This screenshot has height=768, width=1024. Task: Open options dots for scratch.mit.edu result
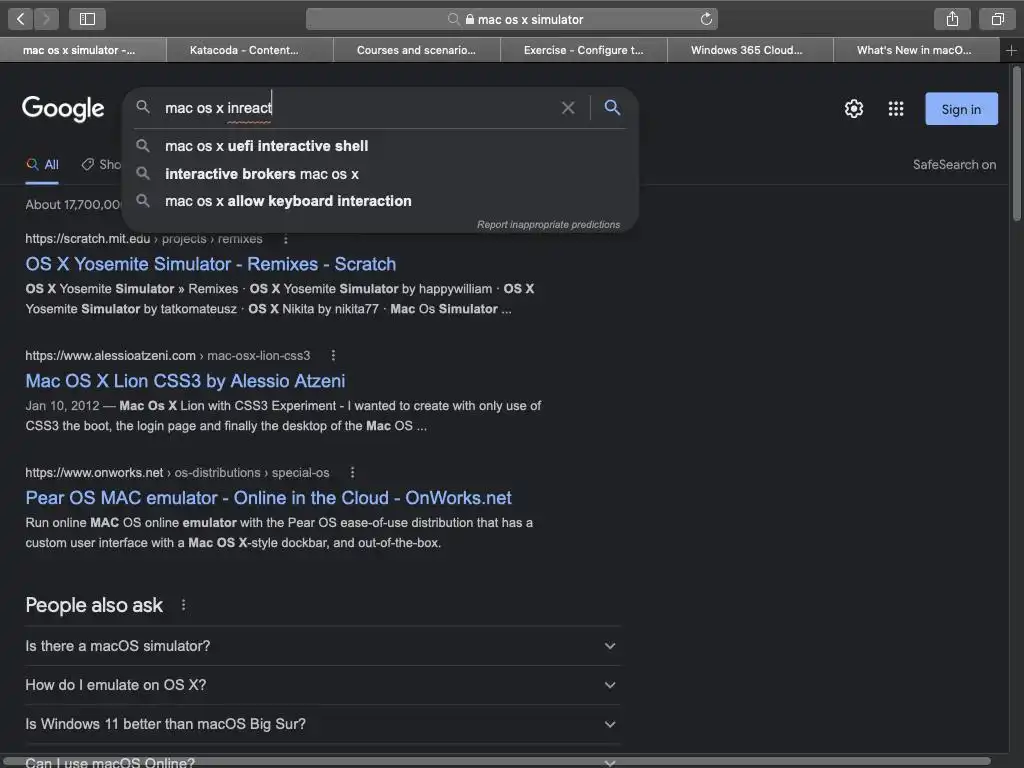[x=285, y=239]
